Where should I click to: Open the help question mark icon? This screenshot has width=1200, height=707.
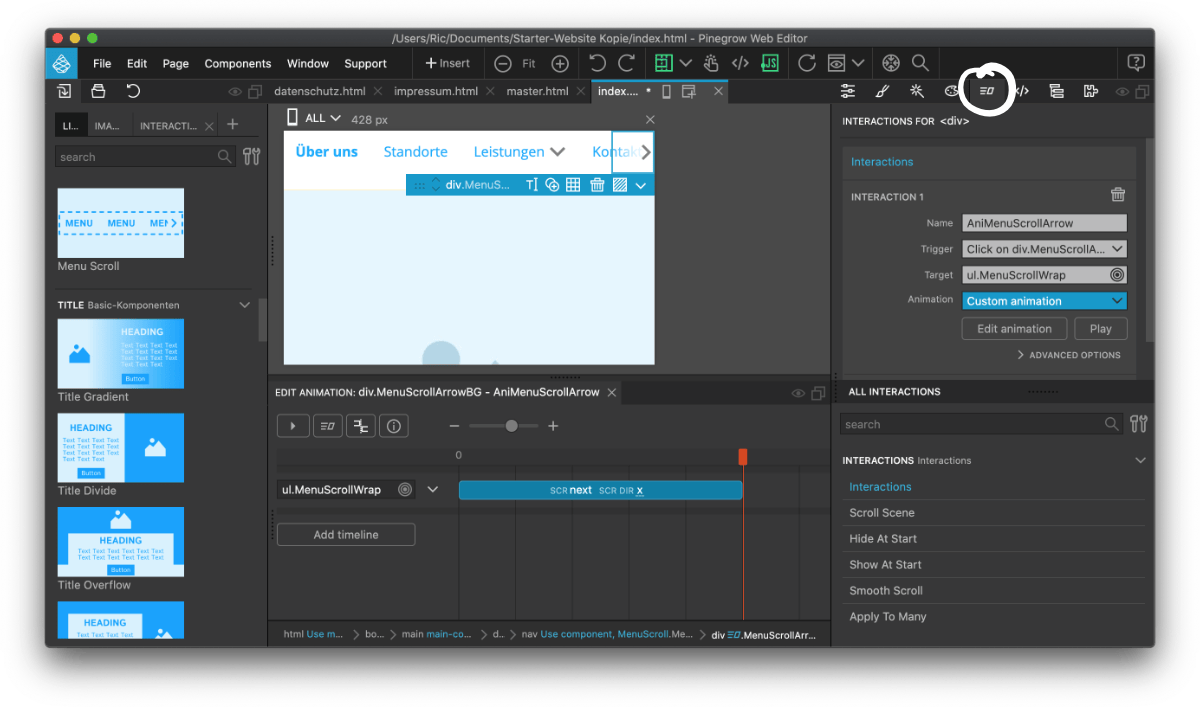point(1136,63)
